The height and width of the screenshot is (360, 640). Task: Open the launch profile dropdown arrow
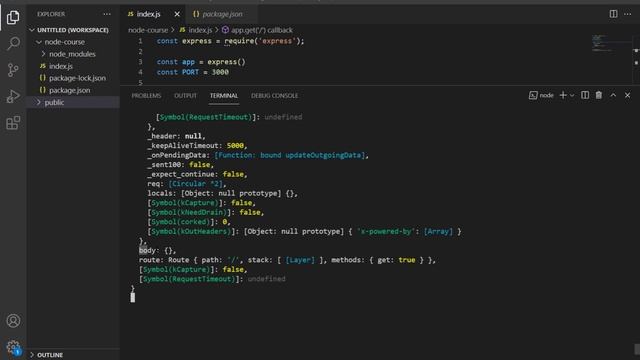572,95
